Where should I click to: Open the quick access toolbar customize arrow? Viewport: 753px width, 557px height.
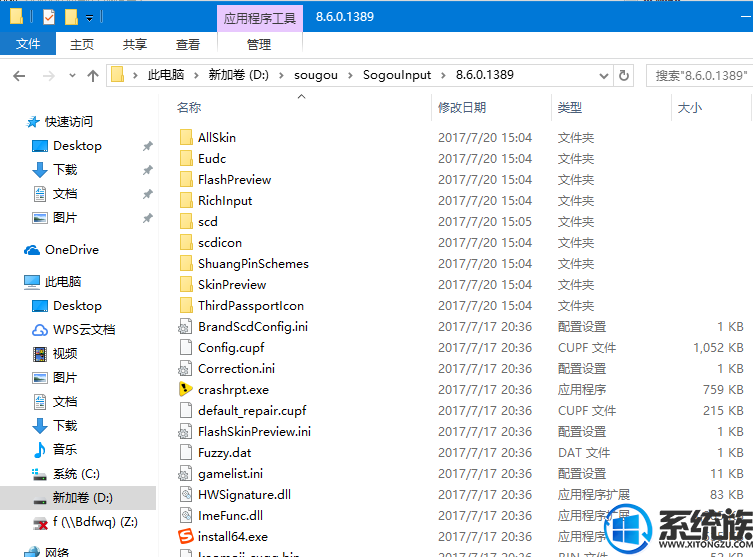[90, 18]
